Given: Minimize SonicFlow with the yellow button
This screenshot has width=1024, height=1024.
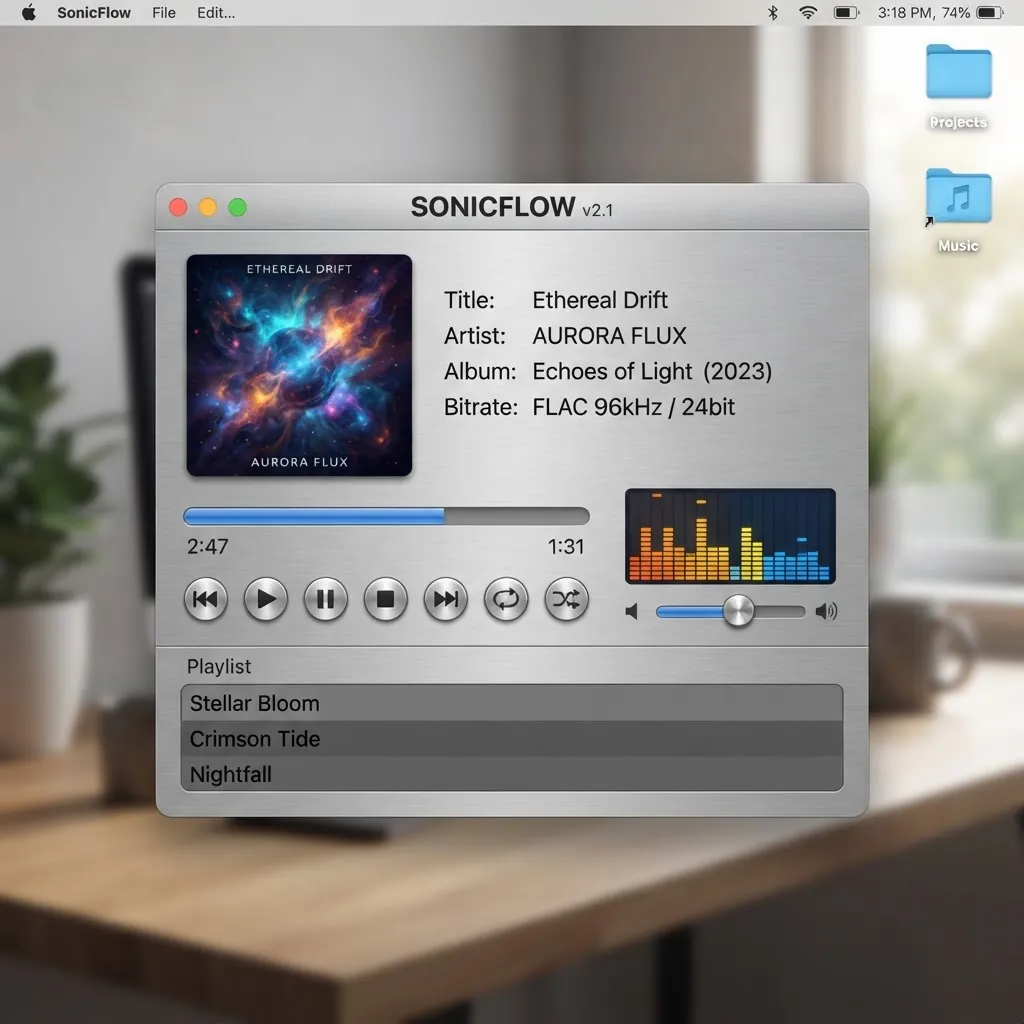Looking at the screenshot, I should click(x=208, y=207).
